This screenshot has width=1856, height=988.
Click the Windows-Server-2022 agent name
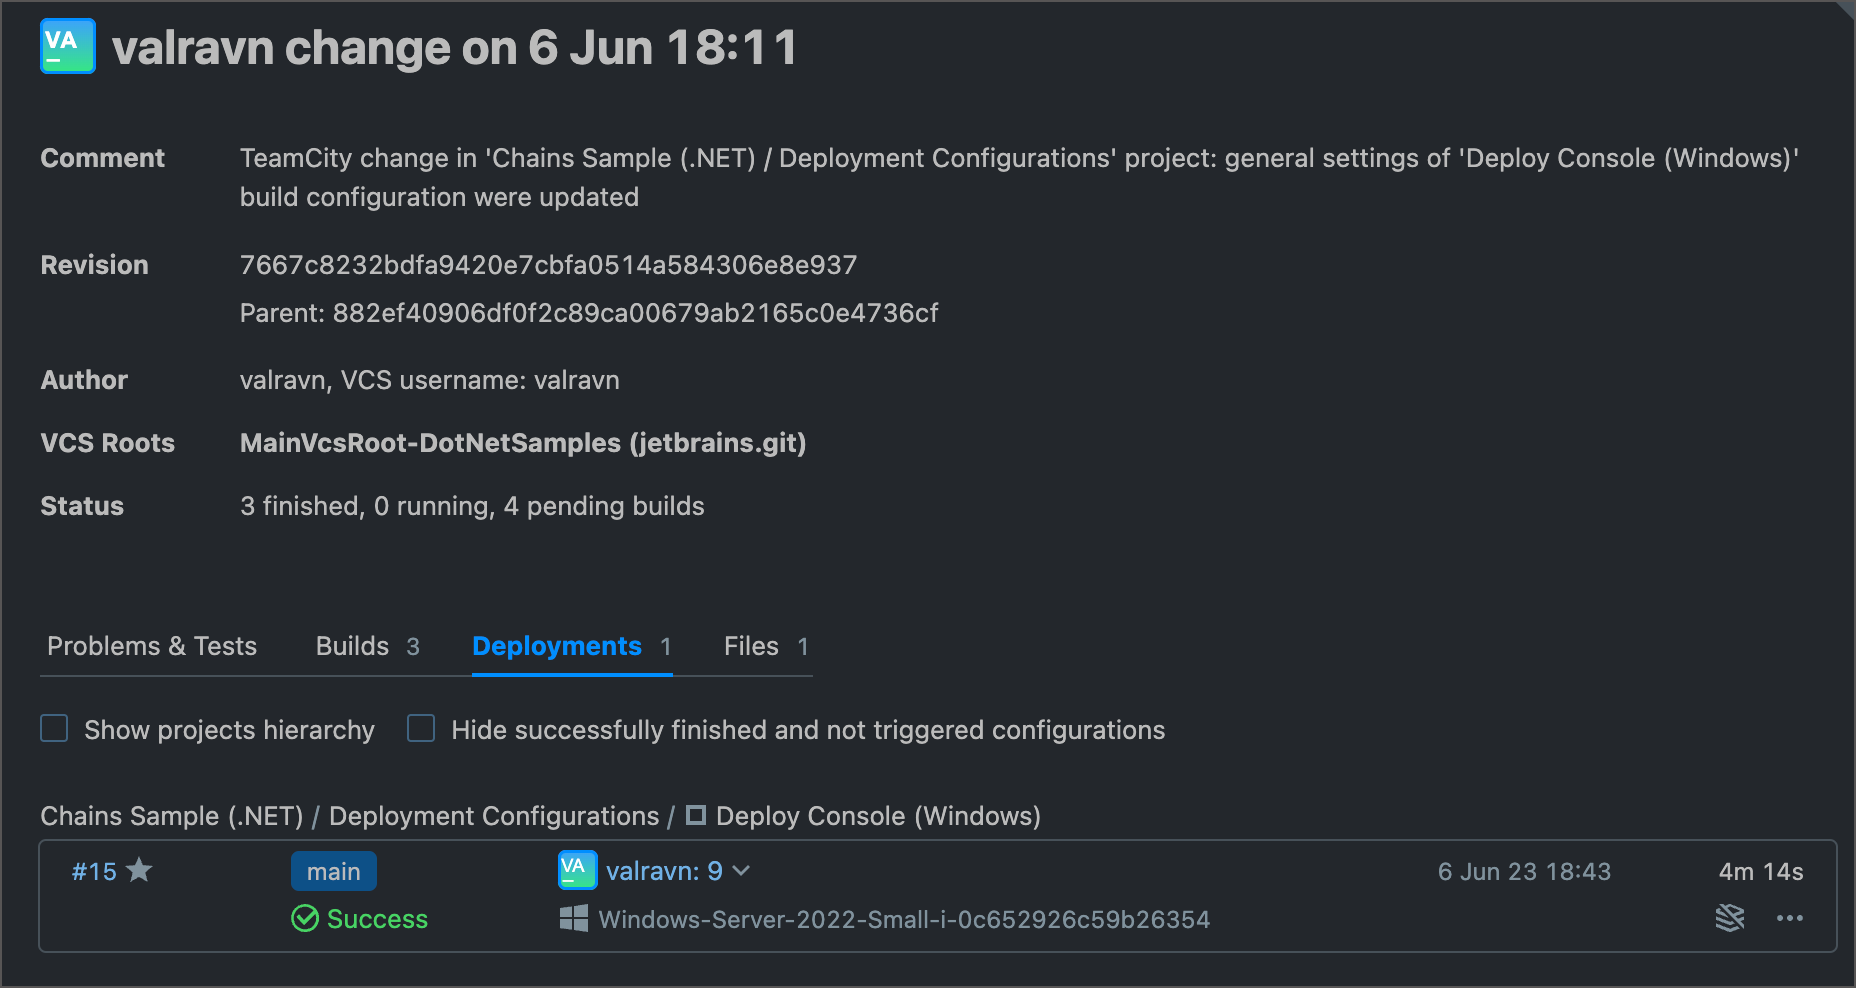[903, 918]
